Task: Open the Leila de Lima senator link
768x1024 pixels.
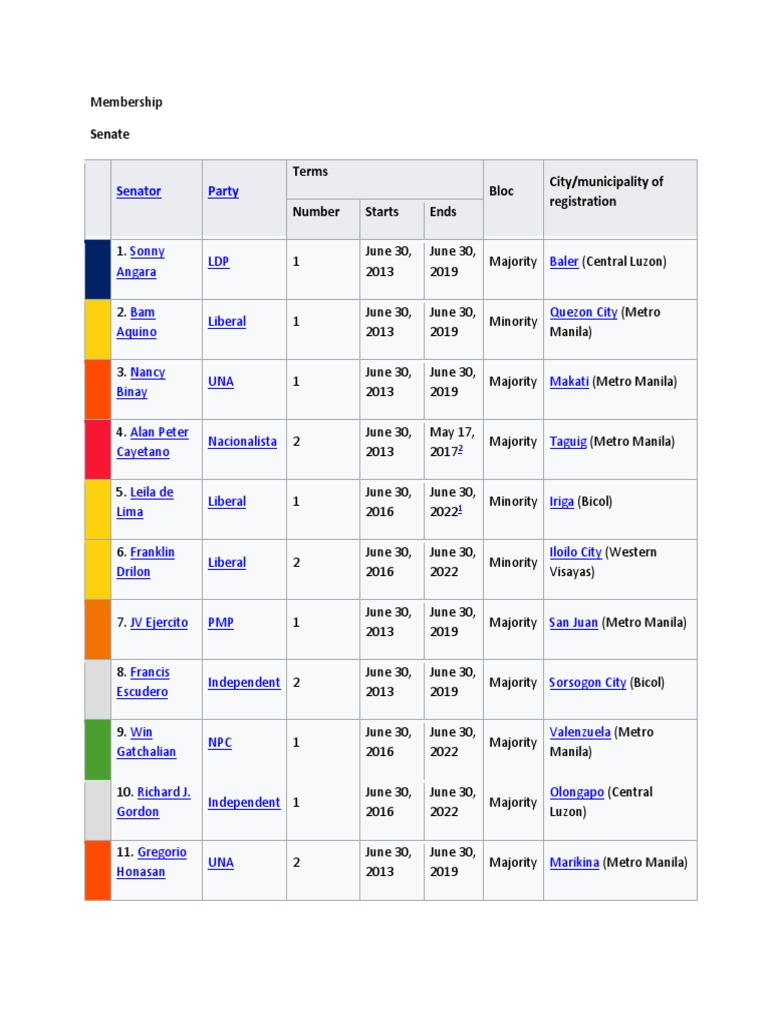Action: (x=145, y=502)
